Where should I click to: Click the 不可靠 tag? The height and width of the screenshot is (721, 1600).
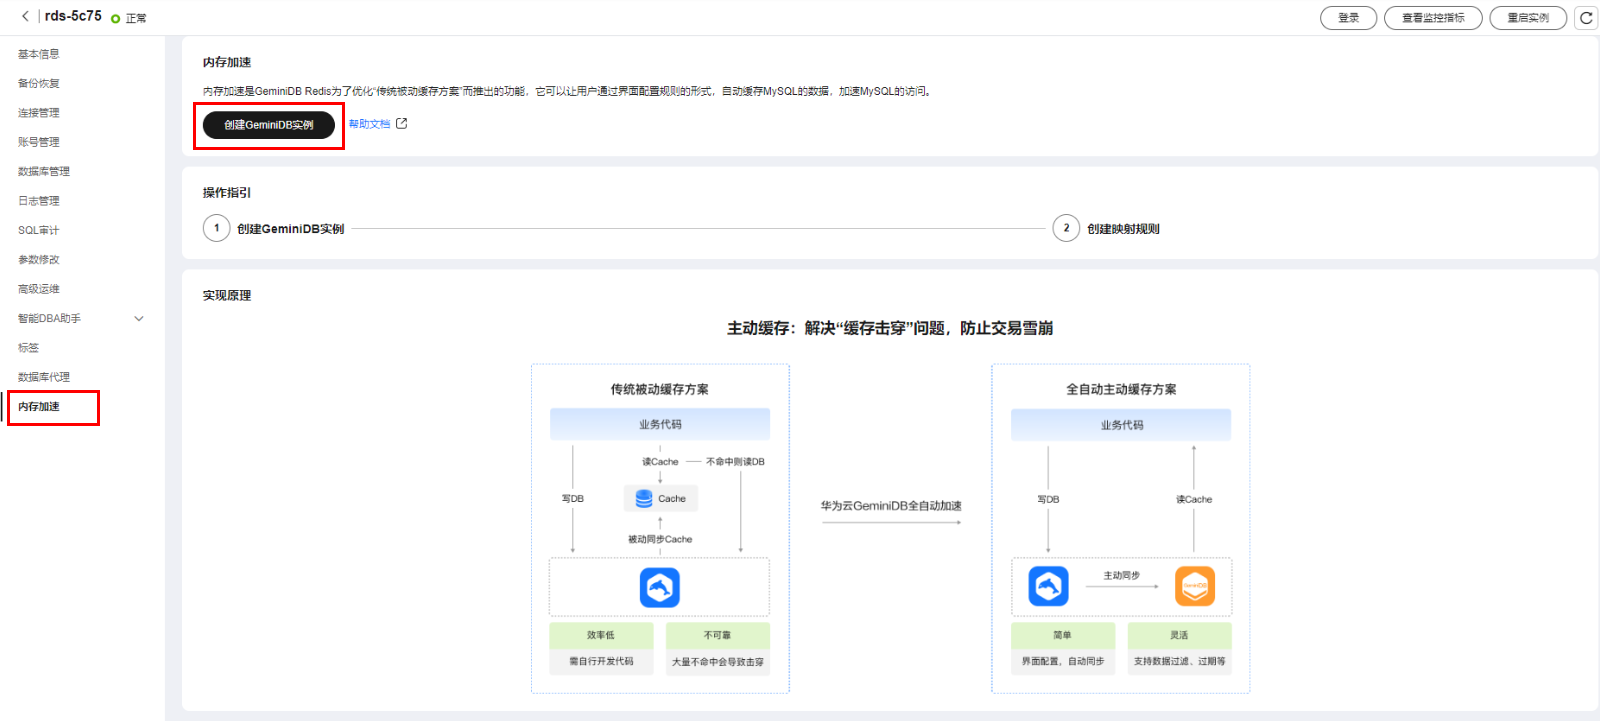point(717,635)
